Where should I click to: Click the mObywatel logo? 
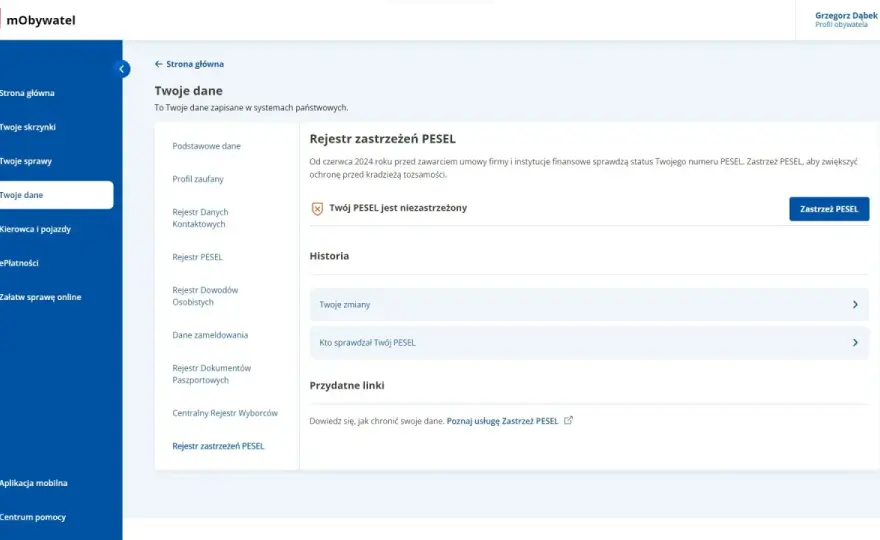click(40, 20)
